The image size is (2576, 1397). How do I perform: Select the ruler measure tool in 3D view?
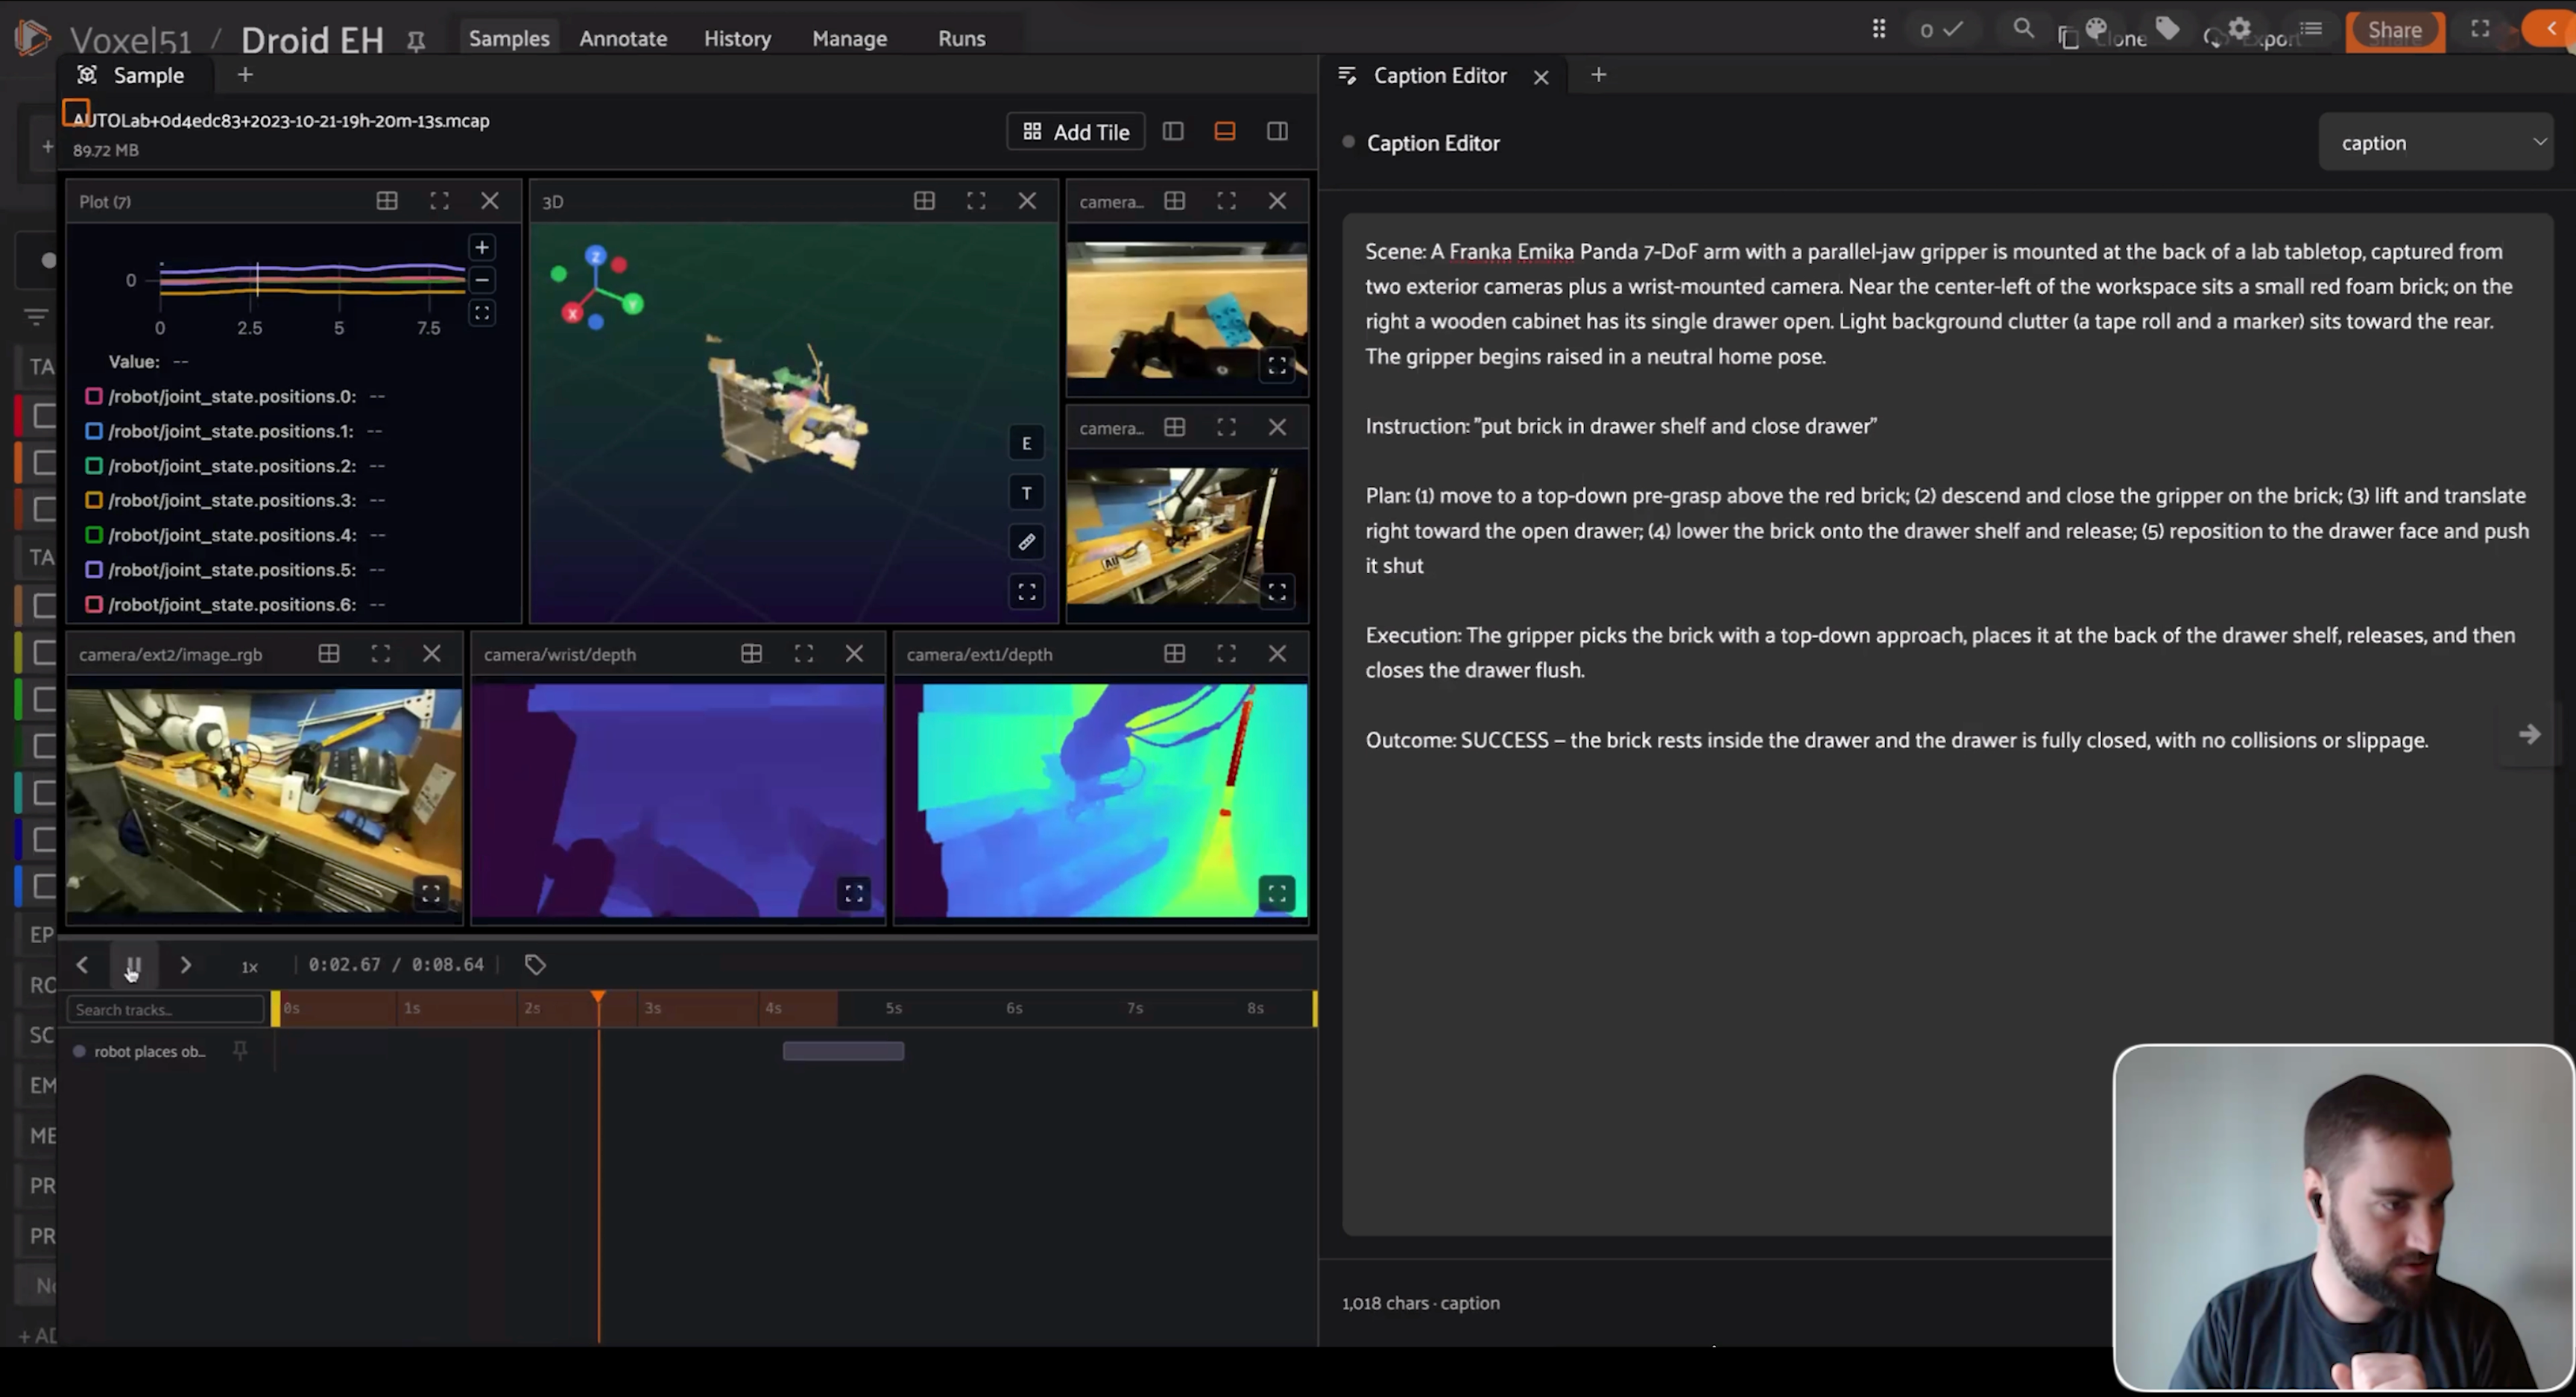pyautogui.click(x=1026, y=542)
